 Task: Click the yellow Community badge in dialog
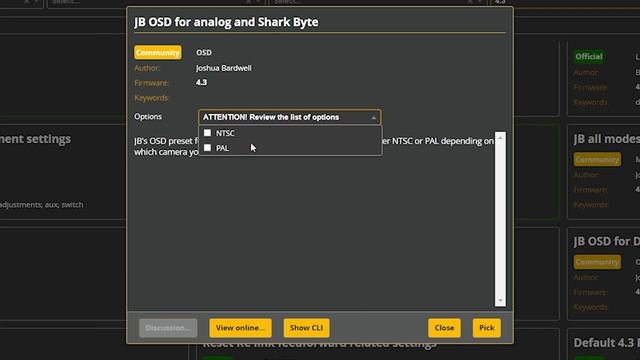coord(158,52)
